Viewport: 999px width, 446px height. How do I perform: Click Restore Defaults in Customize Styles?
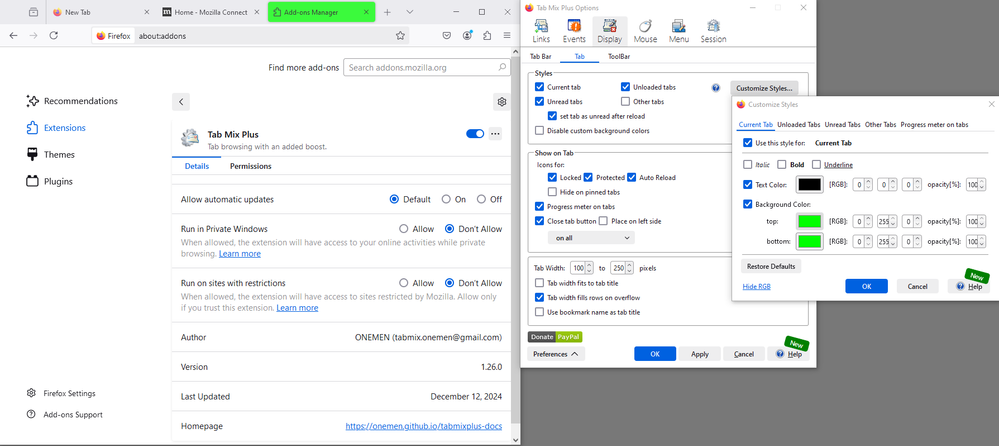(x=771, y=266)
